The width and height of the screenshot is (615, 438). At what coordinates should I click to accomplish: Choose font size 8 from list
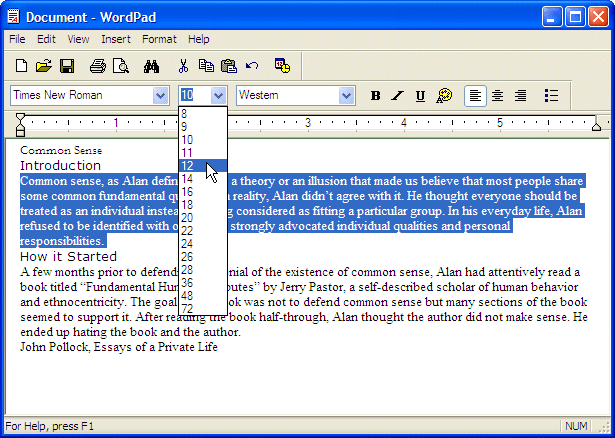[x=203, y=114]
